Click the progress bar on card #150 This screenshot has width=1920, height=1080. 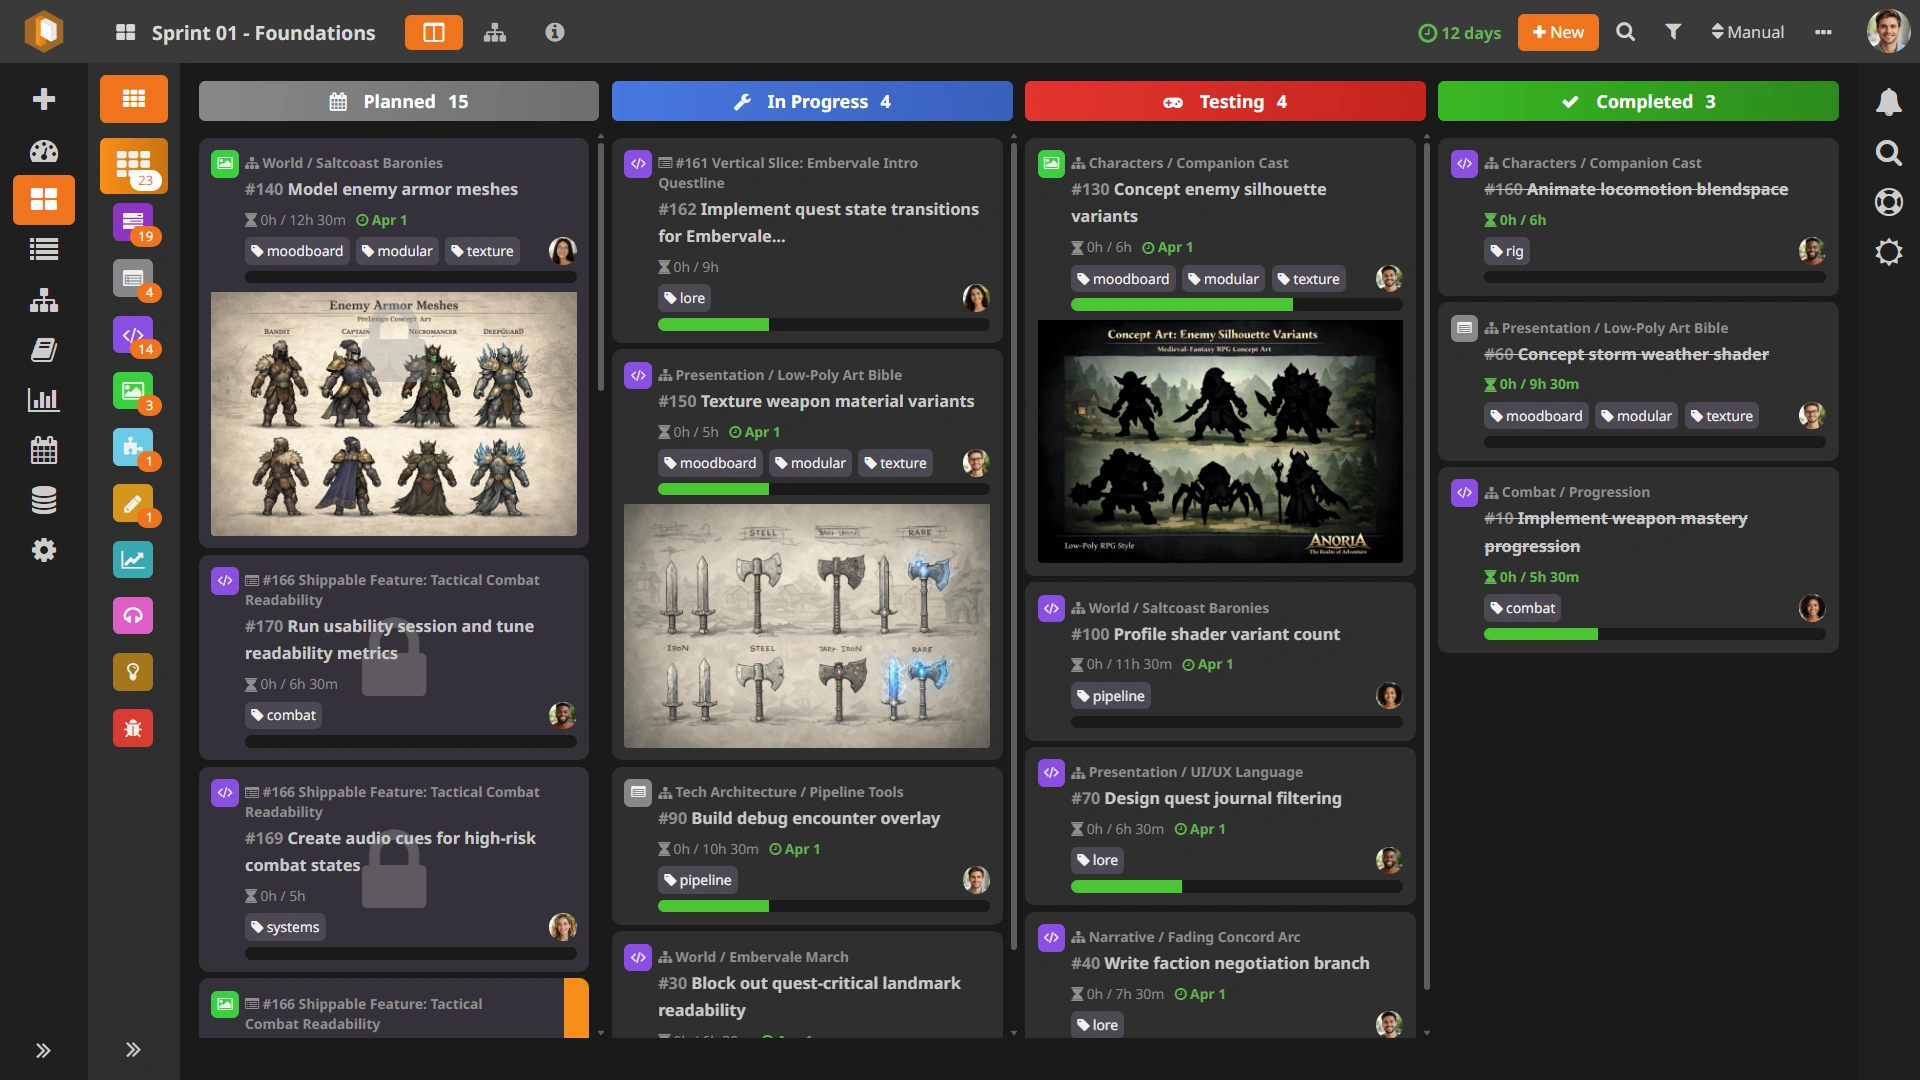point(822,489)
